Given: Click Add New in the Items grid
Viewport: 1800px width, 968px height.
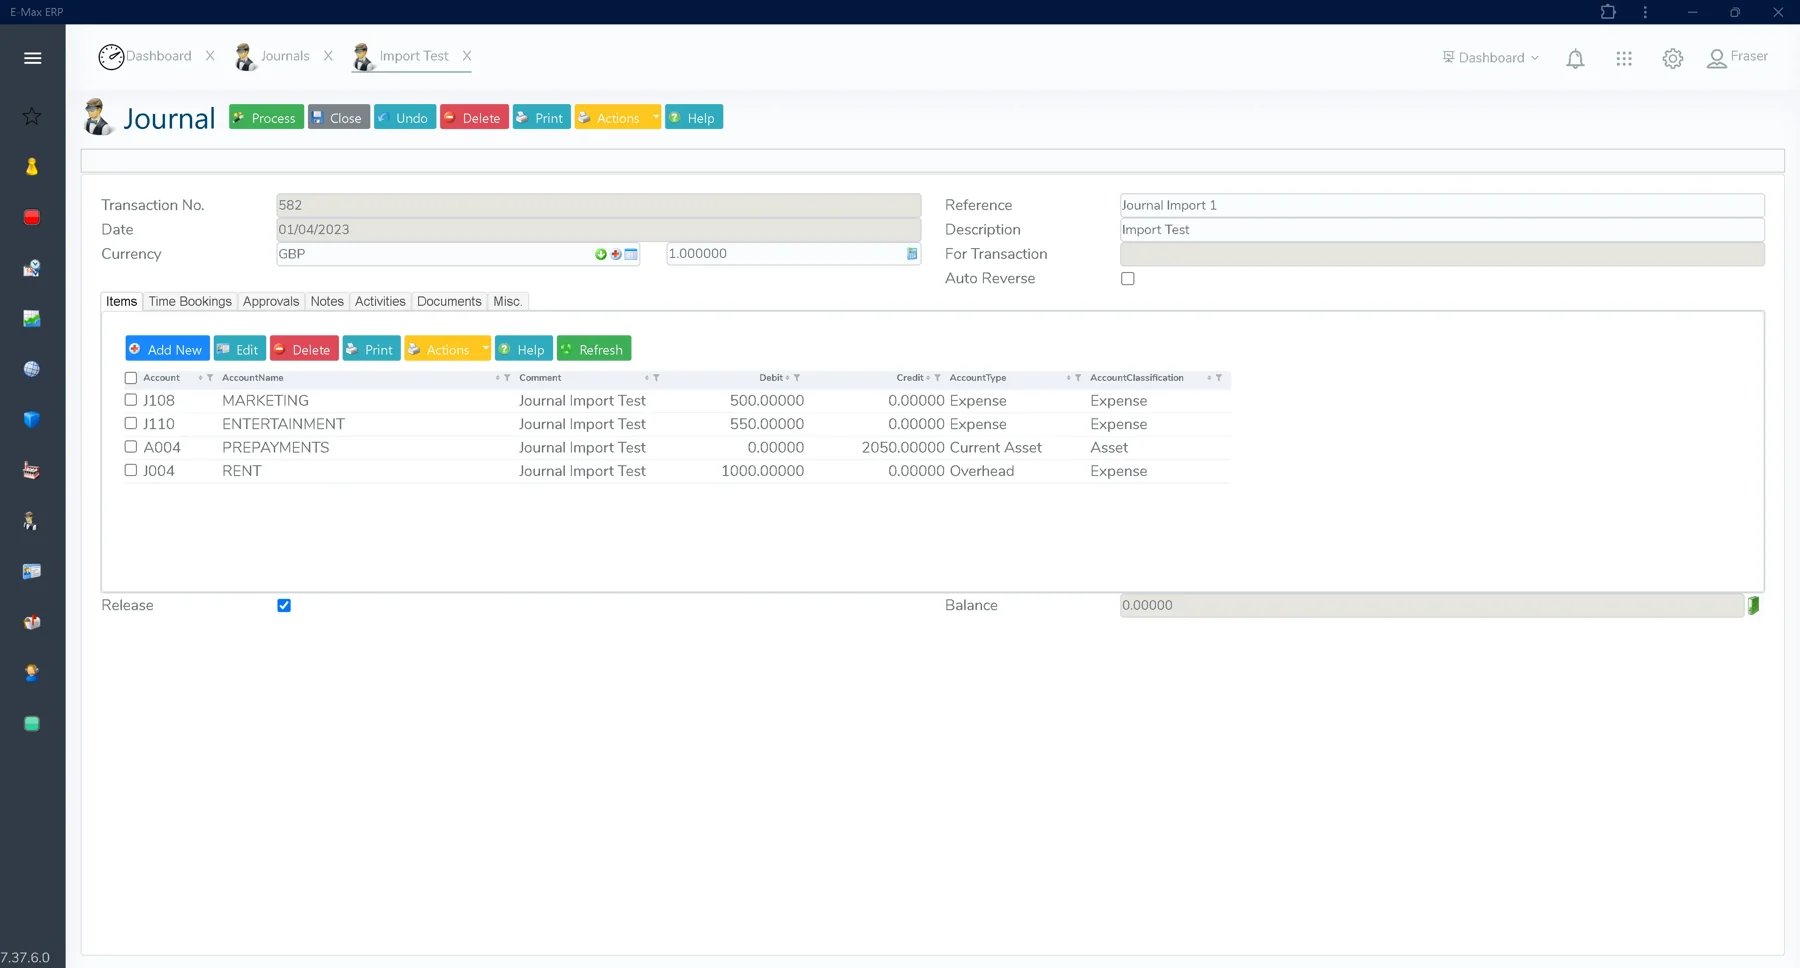Looking at the screenshot, I should pyautogui.click(x=167, y=348).
